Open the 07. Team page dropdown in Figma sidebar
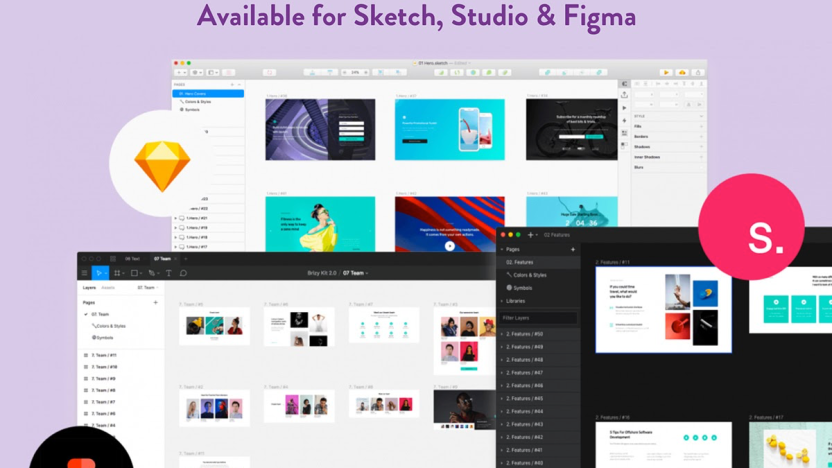Image resolution: width=832 pixels, height=468 pixels. tap(148, 288)
